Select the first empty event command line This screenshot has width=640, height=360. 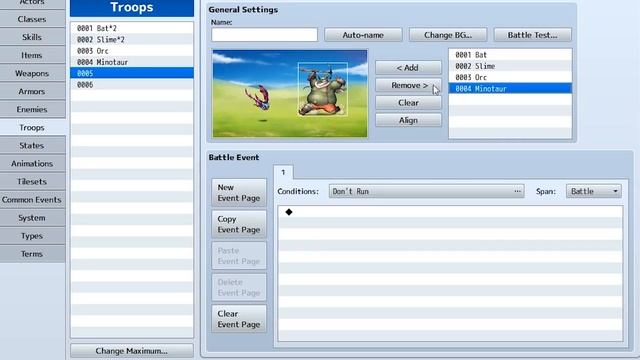450,212
